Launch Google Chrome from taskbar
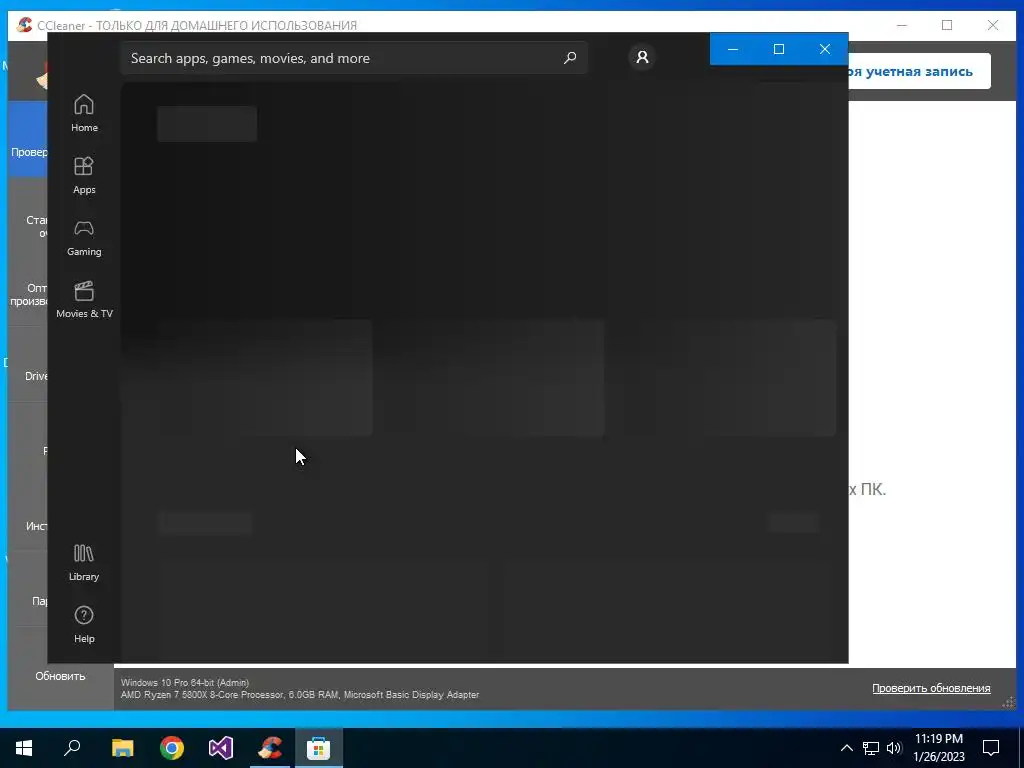 (x=172, y=748)
